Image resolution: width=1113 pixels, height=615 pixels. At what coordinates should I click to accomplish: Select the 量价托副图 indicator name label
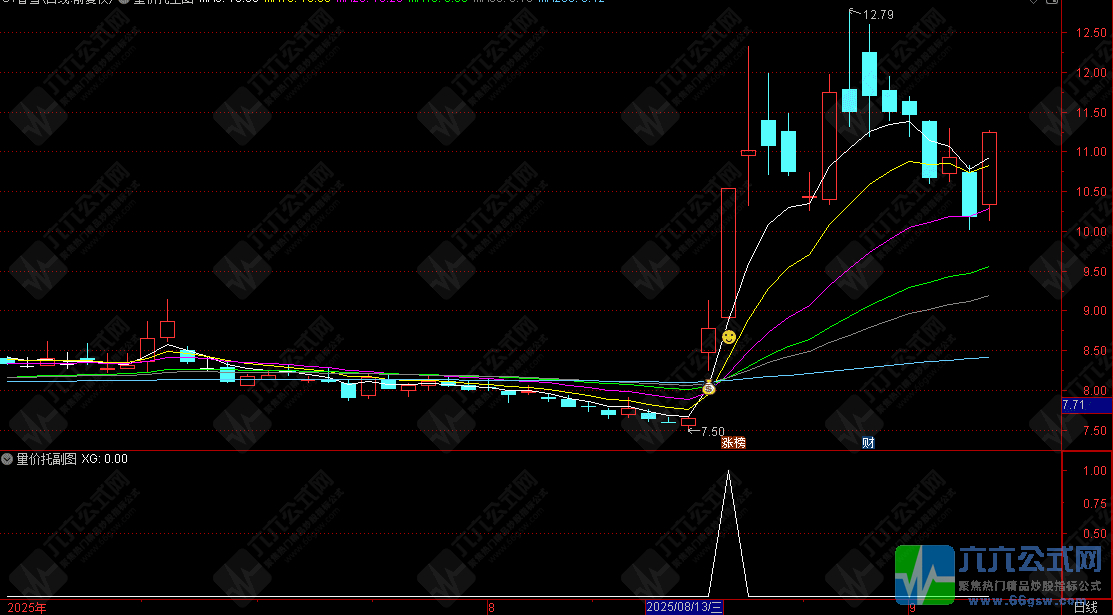46,459
